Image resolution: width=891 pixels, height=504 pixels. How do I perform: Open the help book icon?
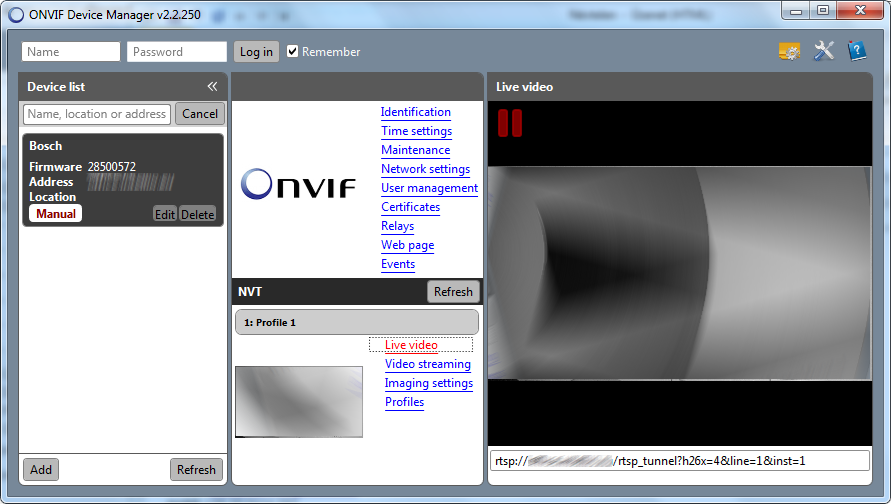point(857,51)
